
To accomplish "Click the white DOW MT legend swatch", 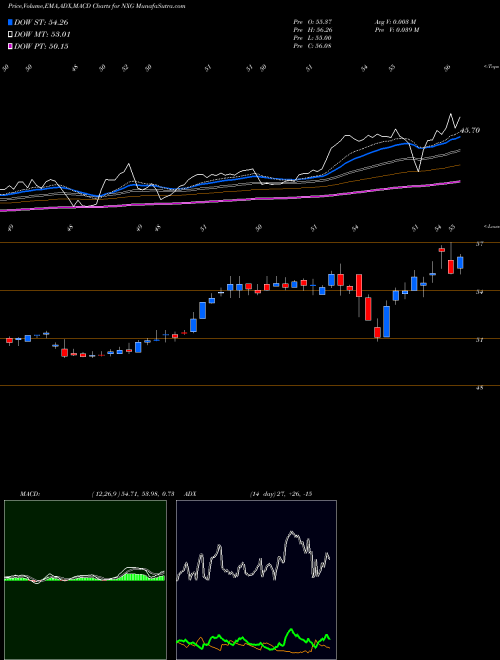I will [10, 35].
